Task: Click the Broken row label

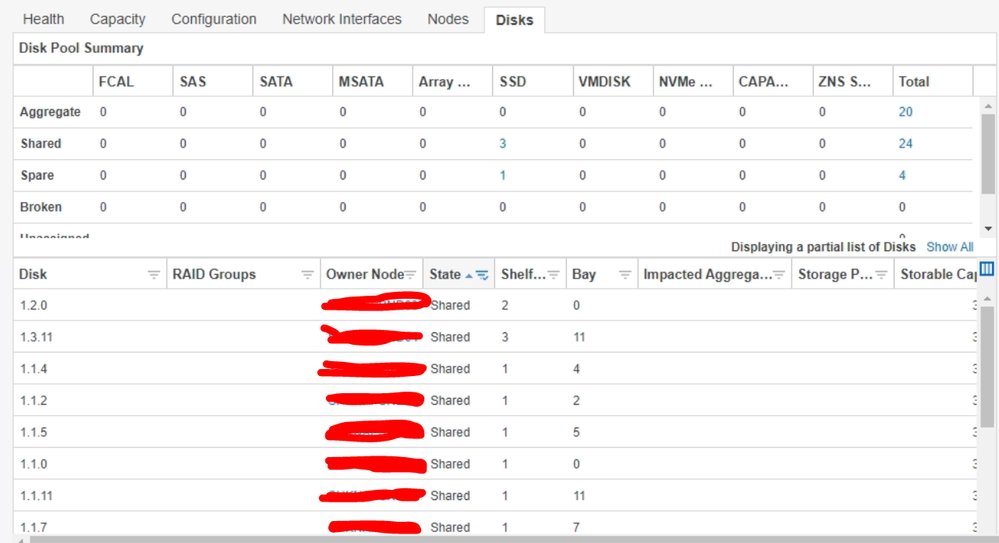Action: point(41,207)
